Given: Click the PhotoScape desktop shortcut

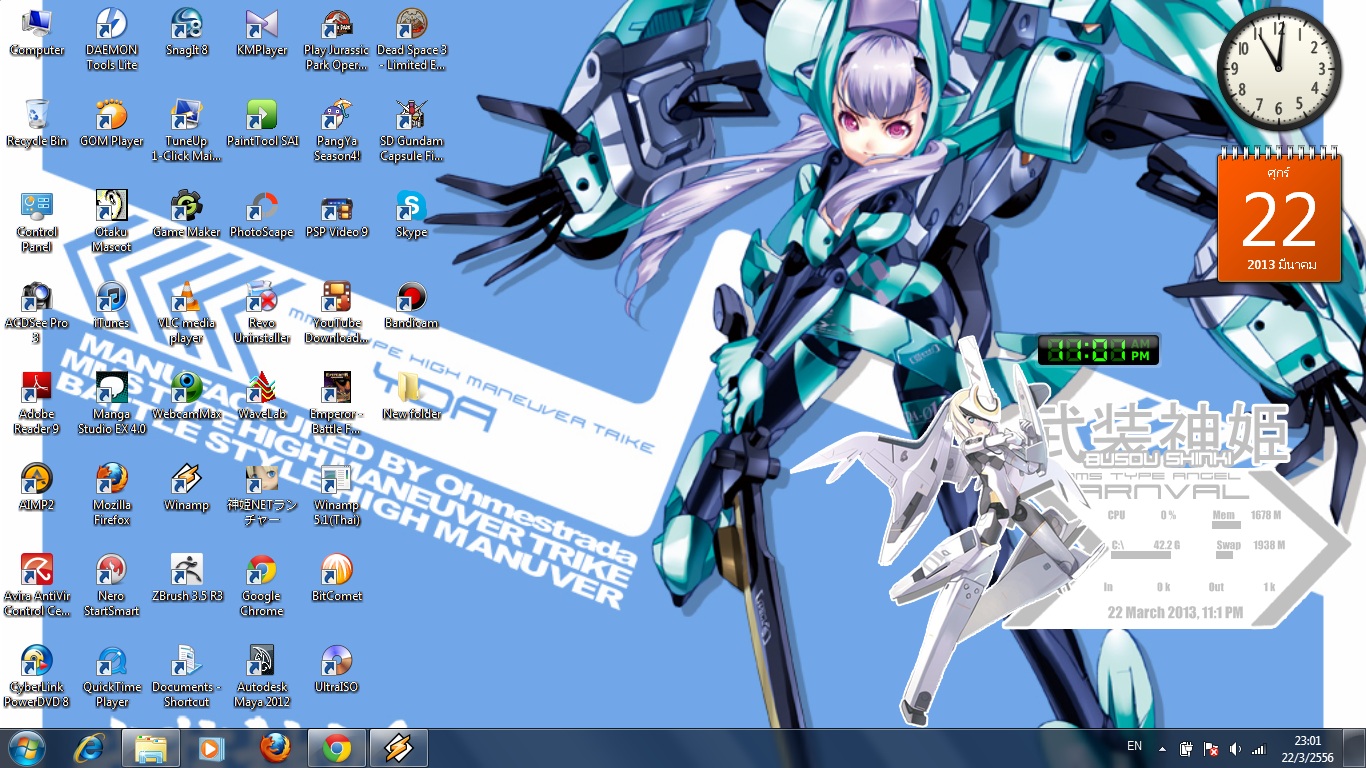Looking at the screenshot, I should coord(262,215).
